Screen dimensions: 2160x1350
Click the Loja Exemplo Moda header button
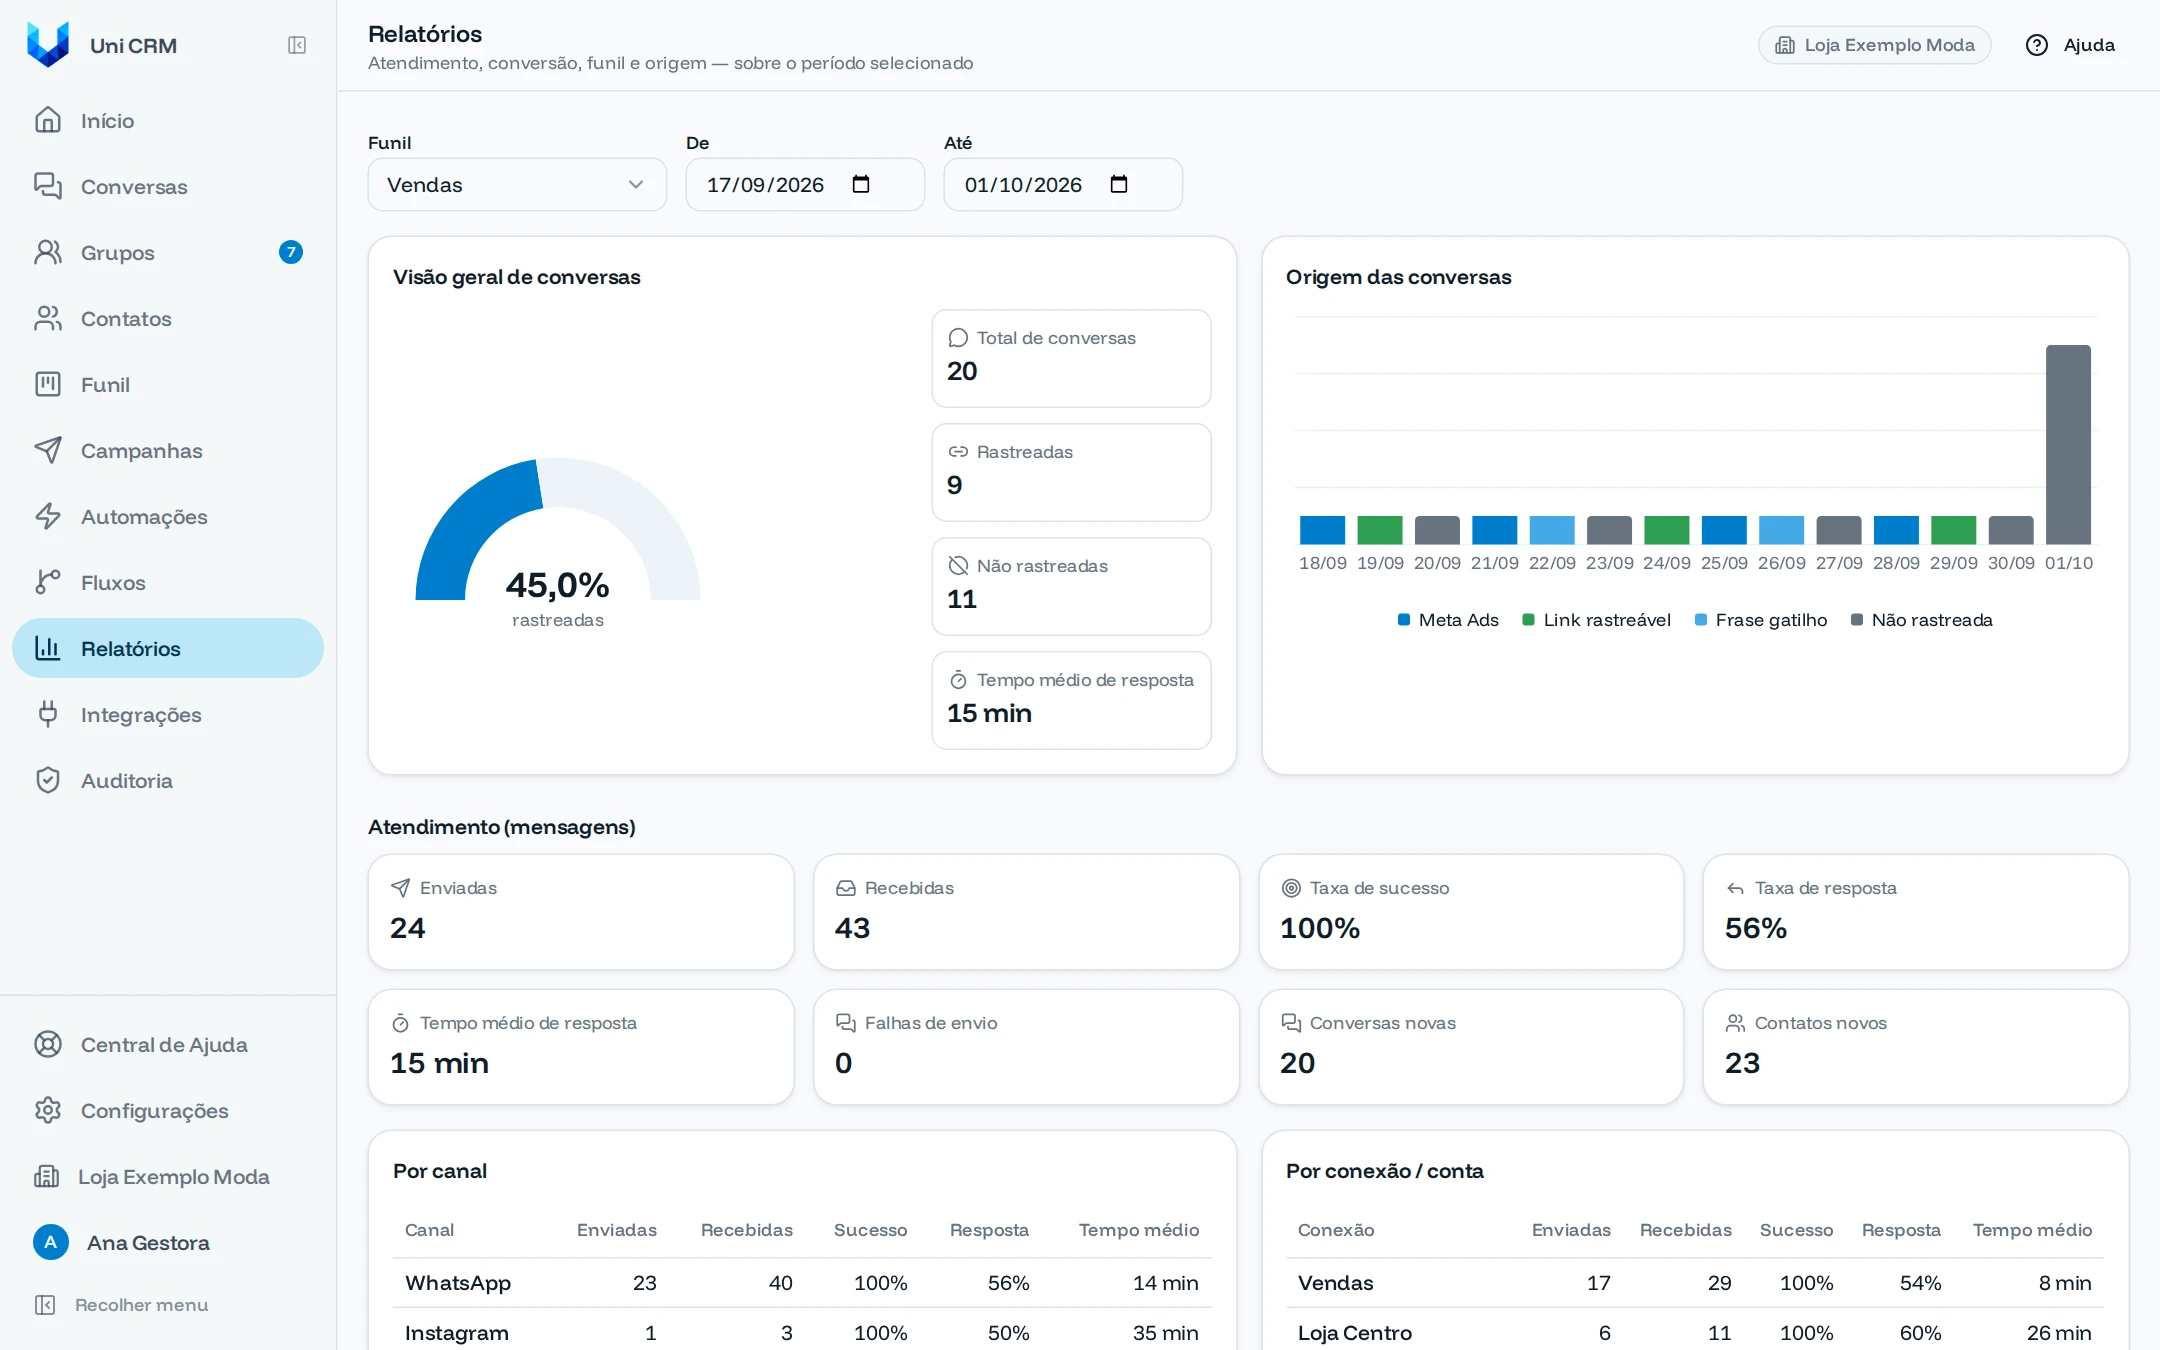tap(1875, 45)
